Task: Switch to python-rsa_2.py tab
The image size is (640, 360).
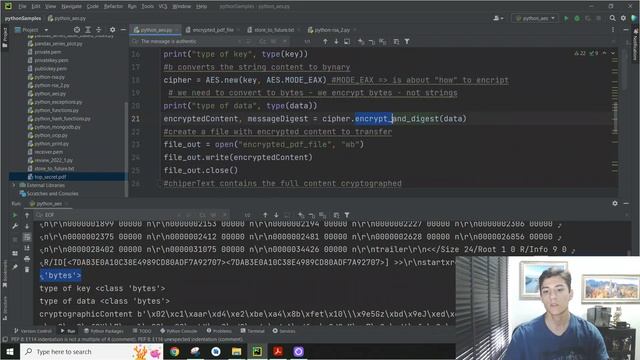Action: pos(332,30)
